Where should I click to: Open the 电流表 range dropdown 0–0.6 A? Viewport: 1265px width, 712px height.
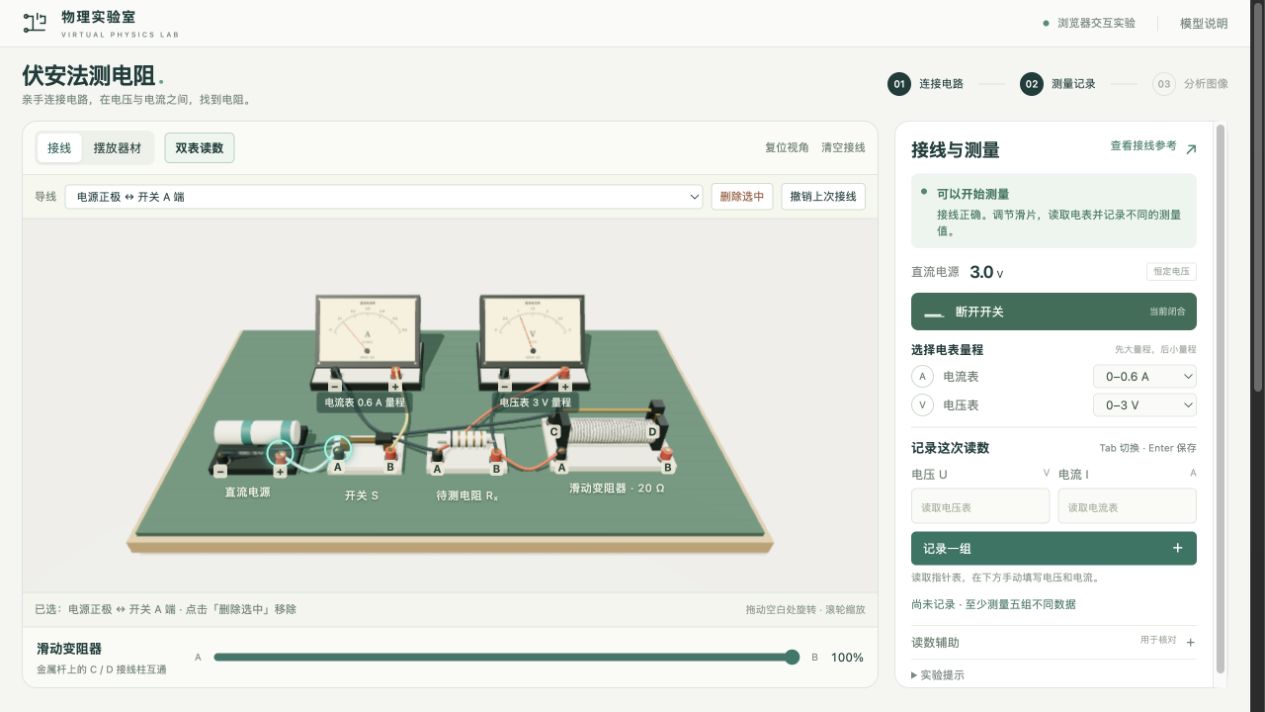tap(1144, 377)
